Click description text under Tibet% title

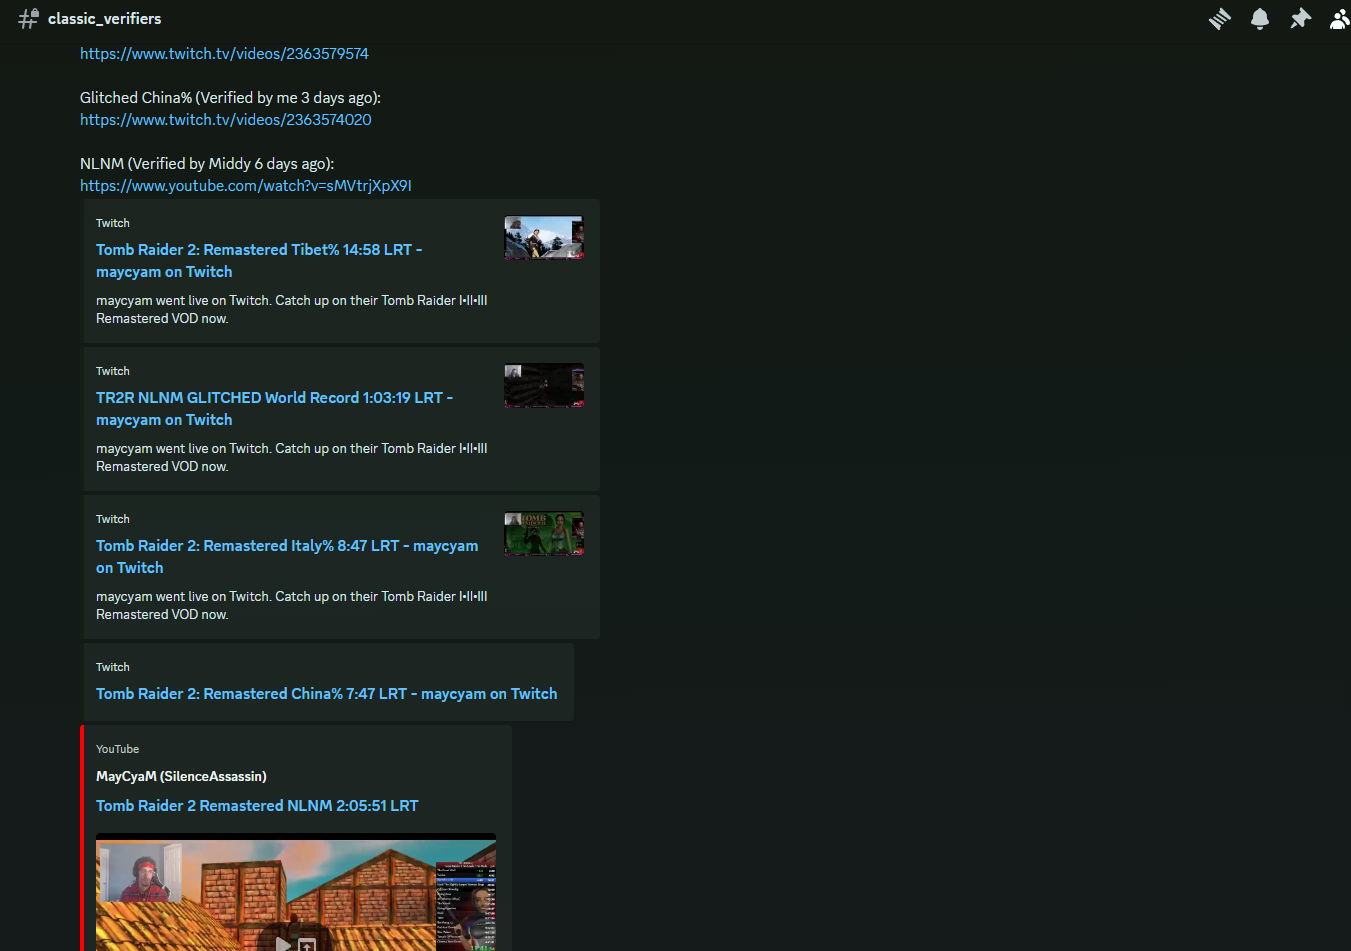click(292, 309)
